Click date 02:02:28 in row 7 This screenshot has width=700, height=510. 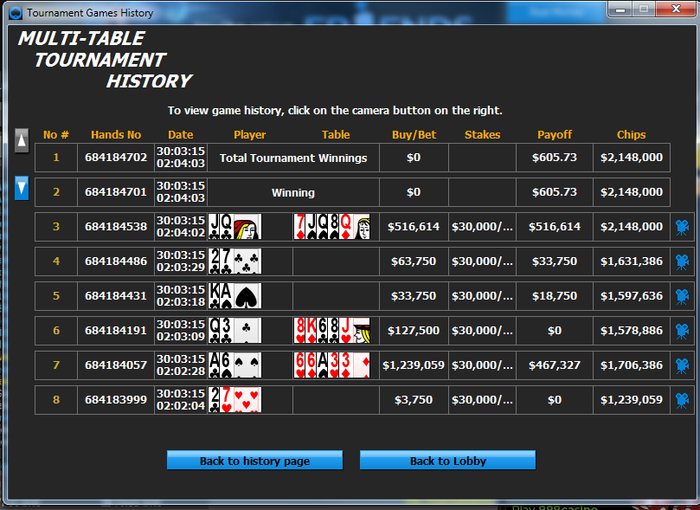point(180,371)
